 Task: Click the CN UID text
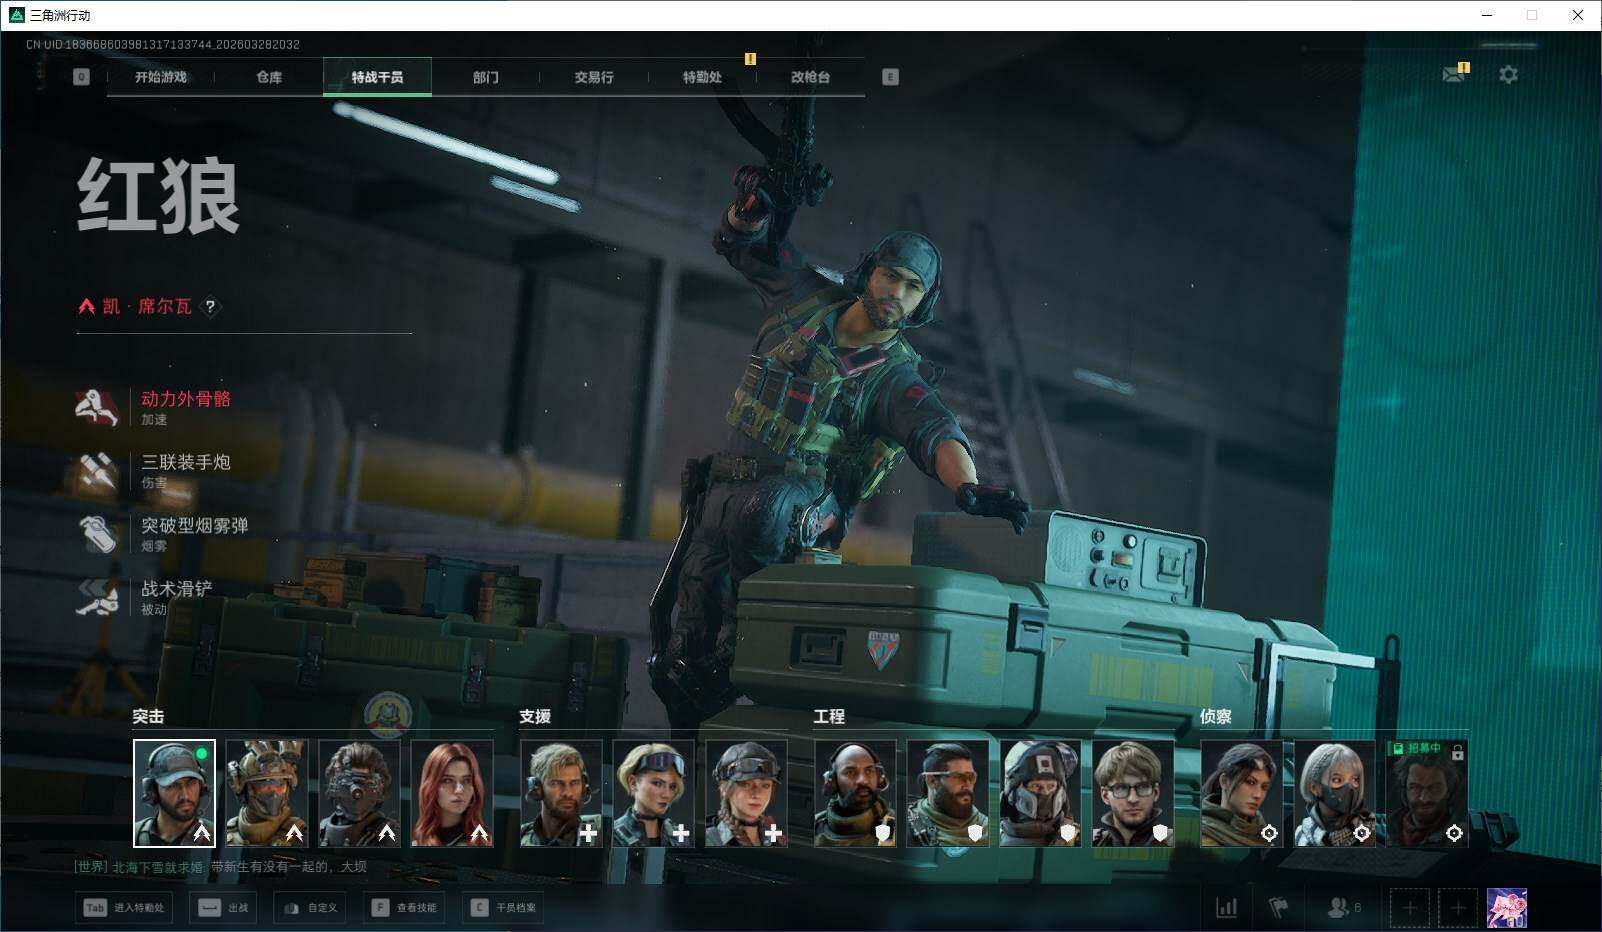click(x=163, y=44)
